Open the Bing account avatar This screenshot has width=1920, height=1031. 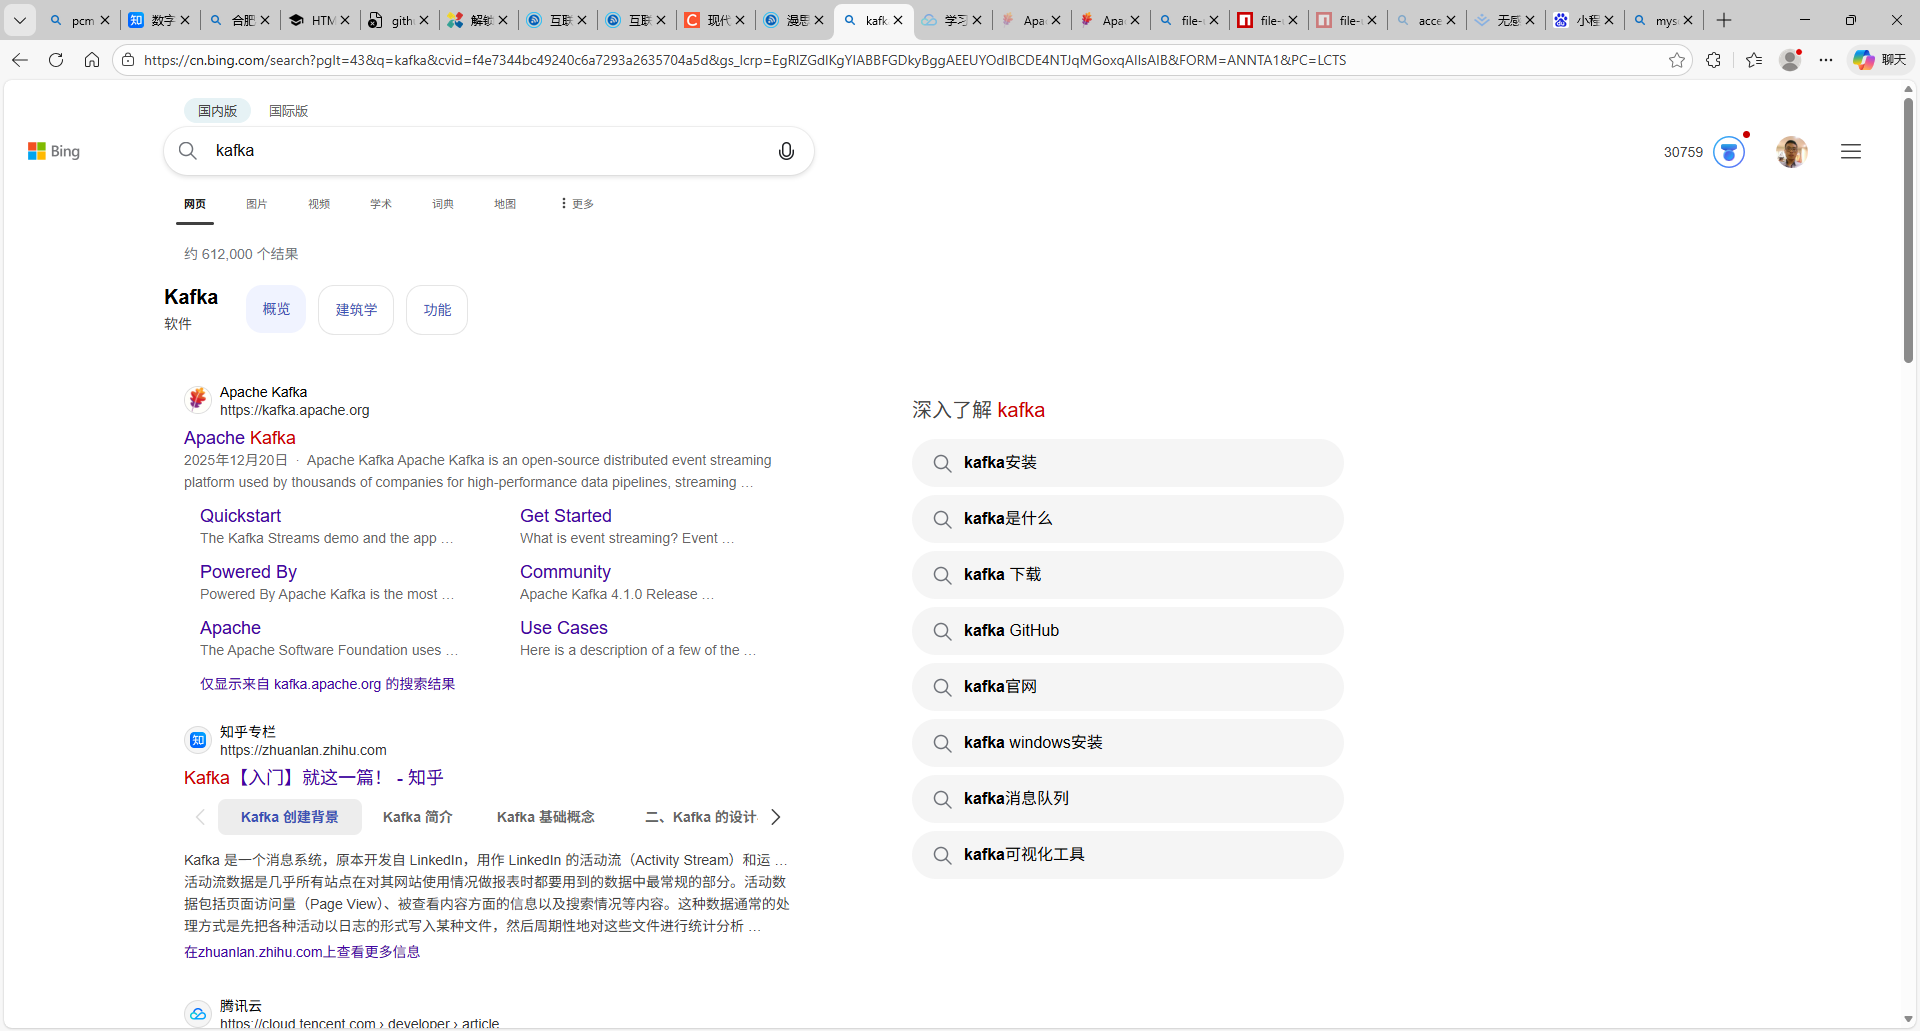1791,152
